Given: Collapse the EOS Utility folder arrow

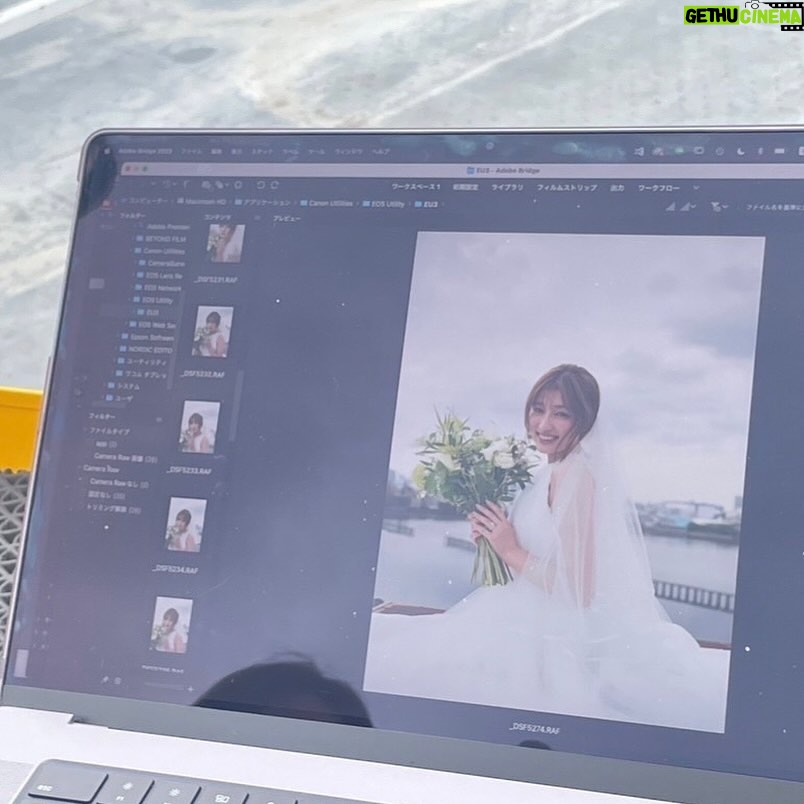Looking at the screenshot, I should (129, 300).
